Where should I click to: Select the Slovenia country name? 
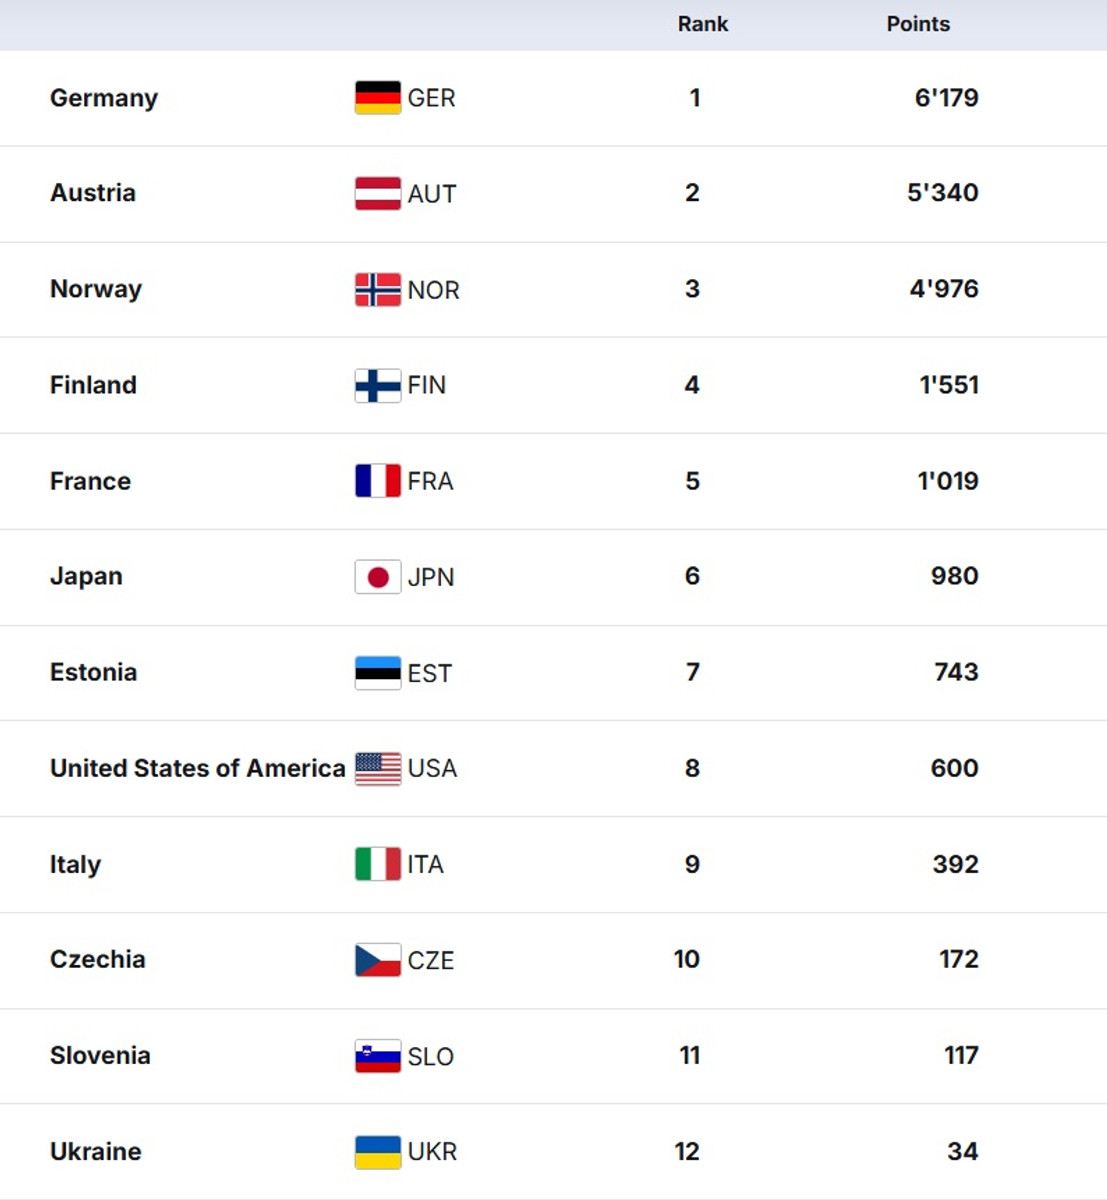tap(100, 1055)
